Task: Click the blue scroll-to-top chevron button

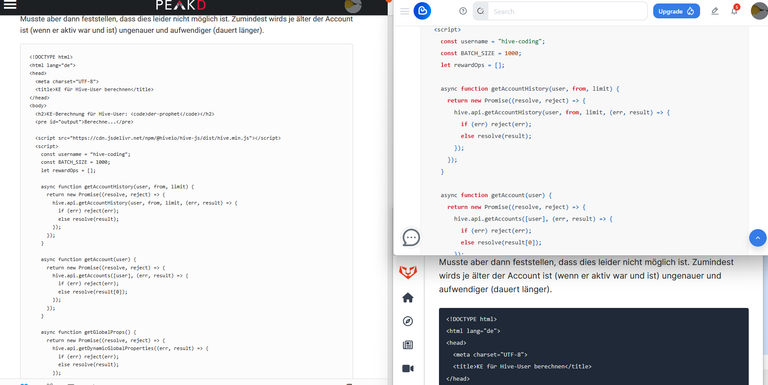Action: click(757, 238)
